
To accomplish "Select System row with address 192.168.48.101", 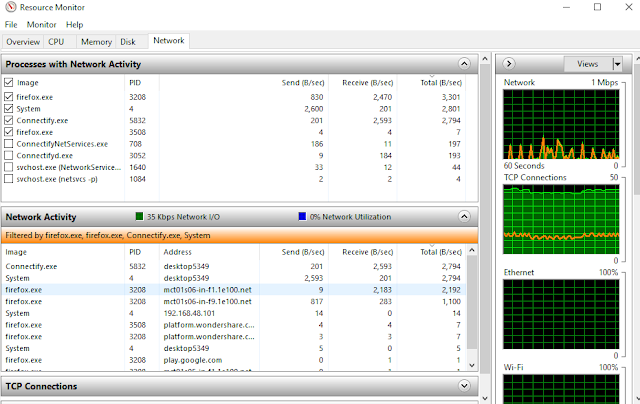I will (x=233, y=313).
